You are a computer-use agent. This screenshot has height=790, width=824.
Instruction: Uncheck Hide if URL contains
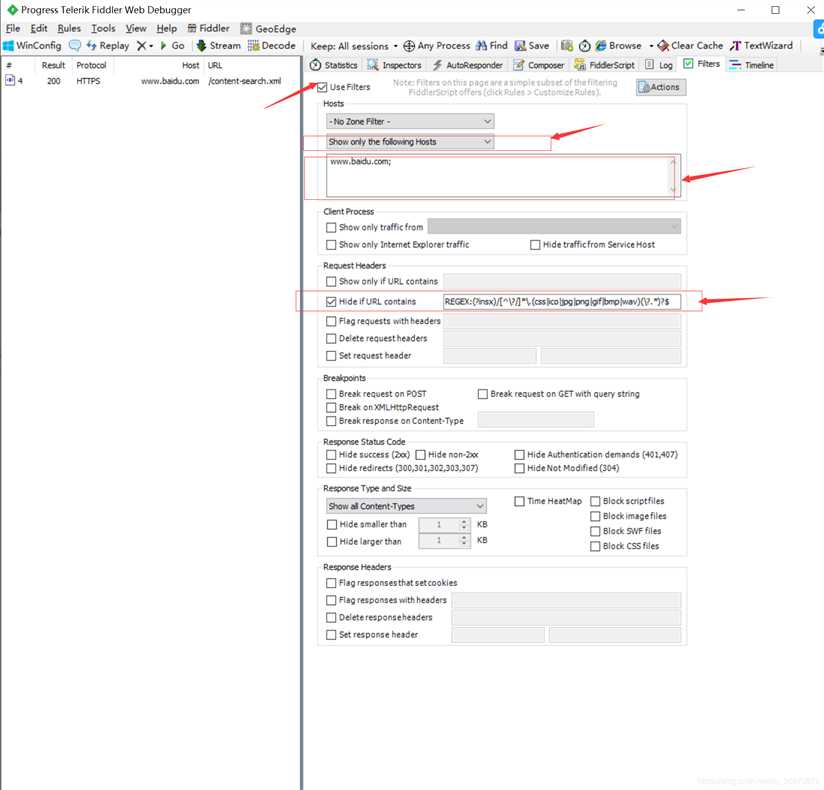(x=331, y=302)
